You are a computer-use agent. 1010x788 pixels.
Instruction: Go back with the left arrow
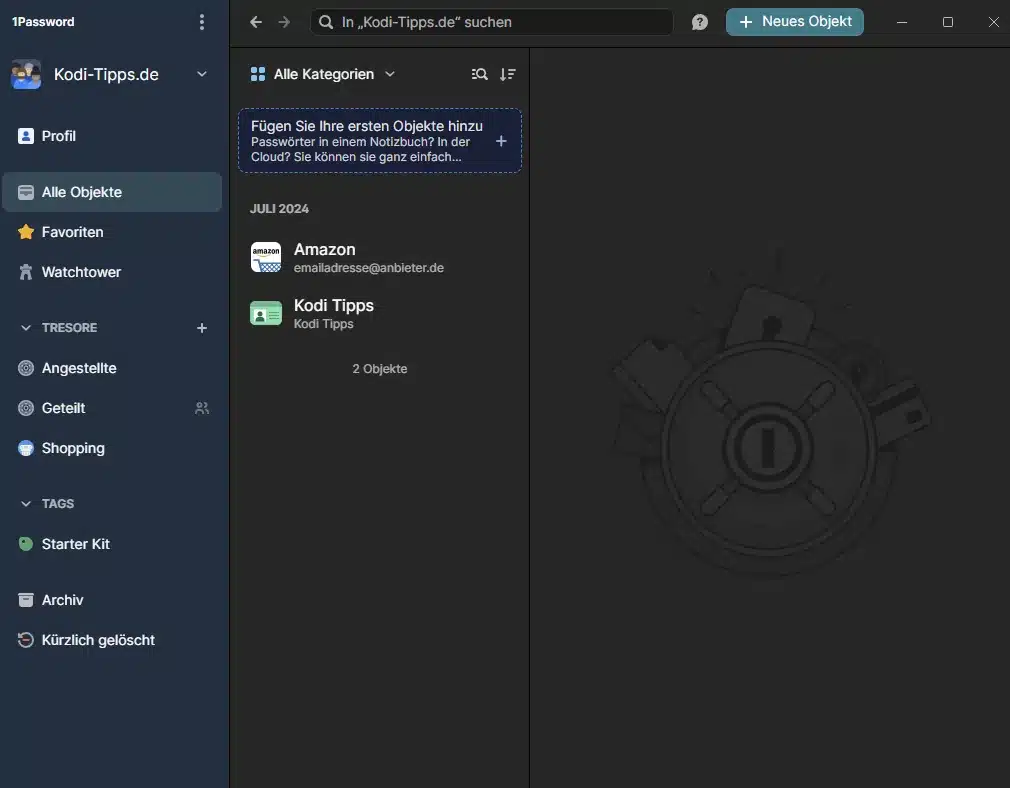coord(256,22)
